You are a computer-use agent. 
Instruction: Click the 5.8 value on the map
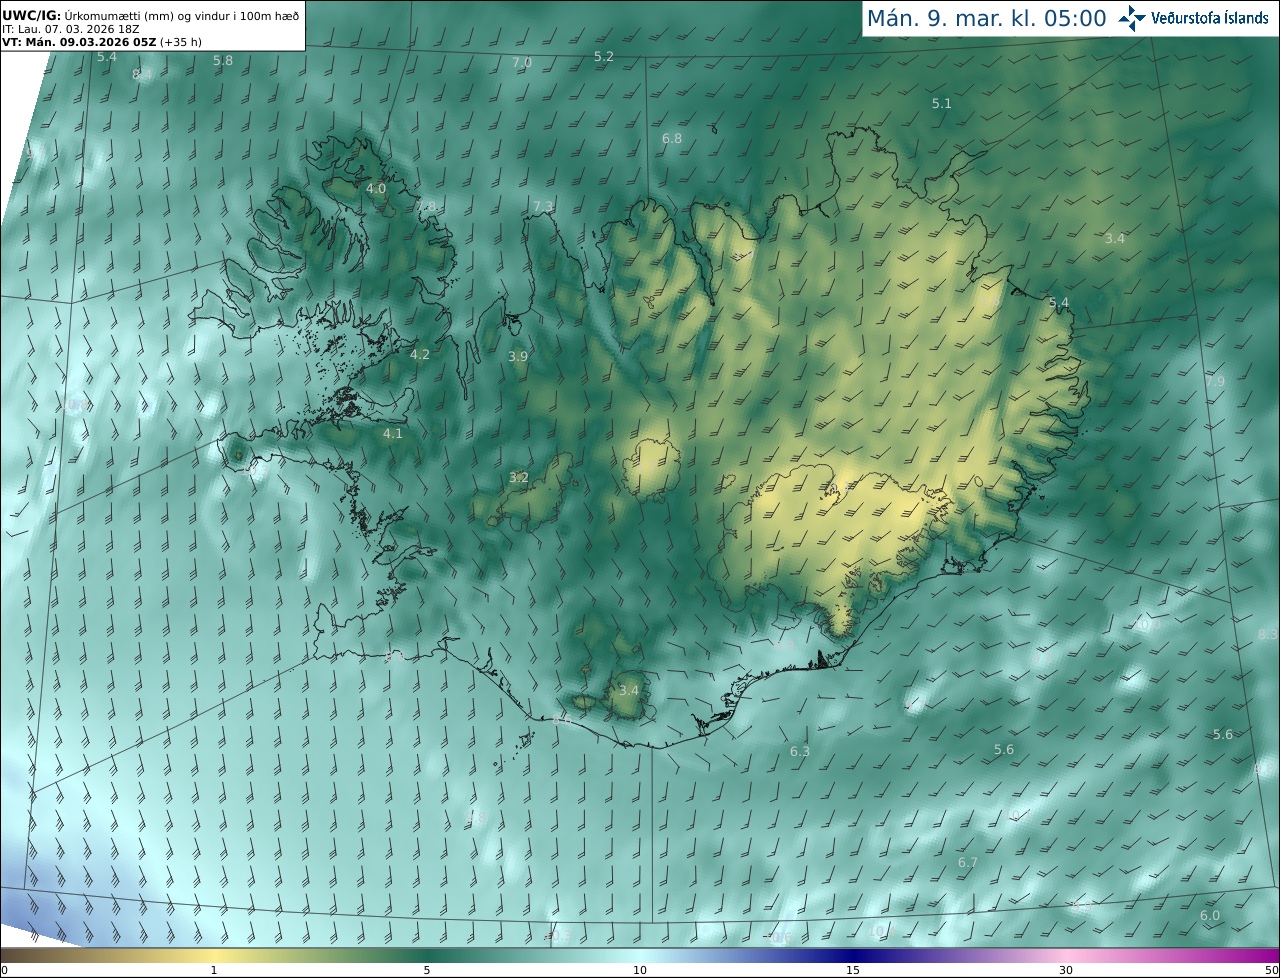[x=223, y=61]
